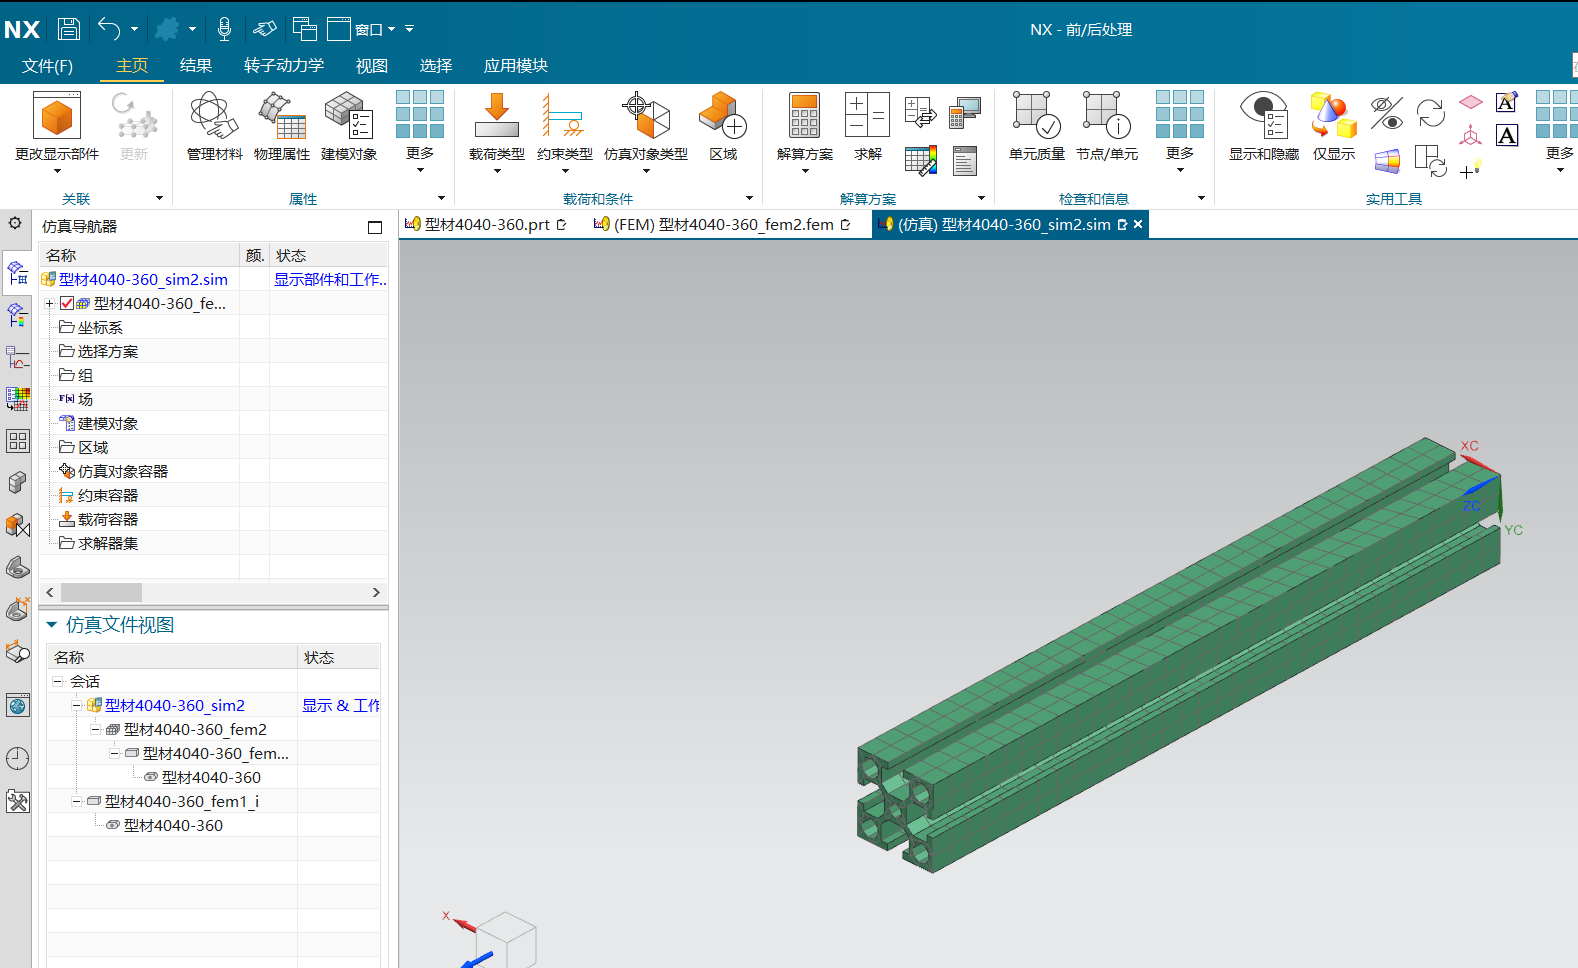Maximize the Simulation Navigator panel box
1578x968 pixels.
point(375,227)
